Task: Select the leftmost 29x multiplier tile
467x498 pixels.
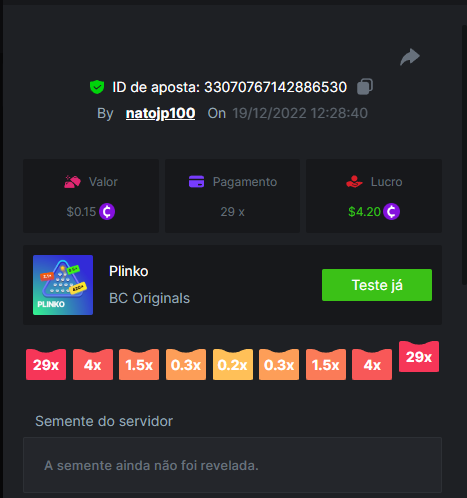Action: (46, 365)
